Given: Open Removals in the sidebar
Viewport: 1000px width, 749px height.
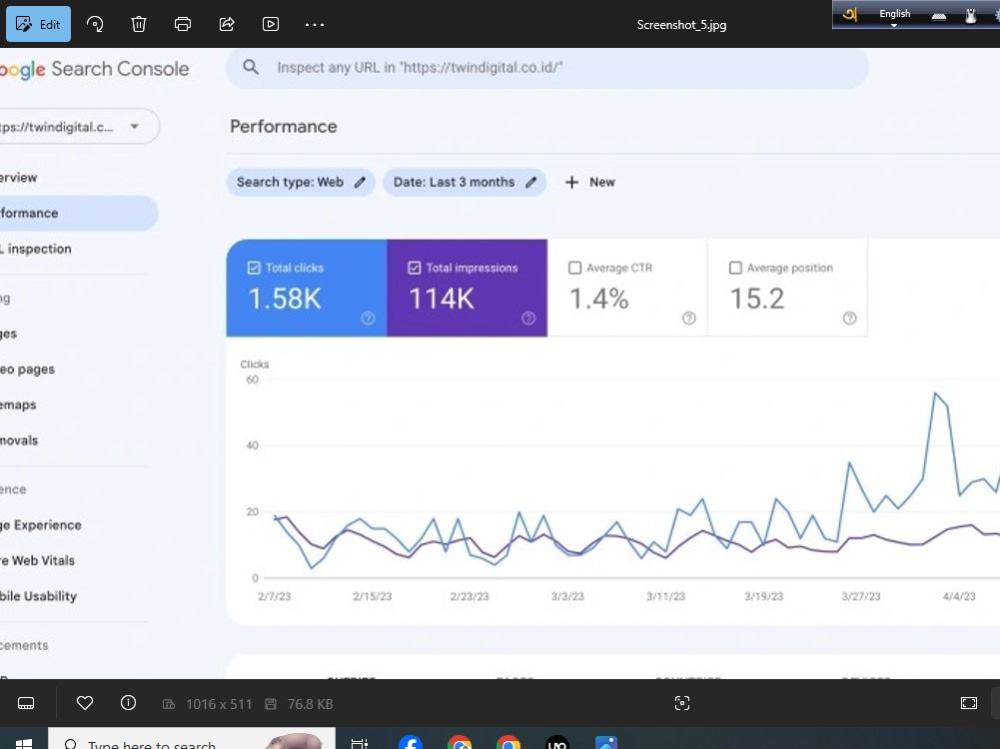Looking at the screenshot, I should 19,440.
